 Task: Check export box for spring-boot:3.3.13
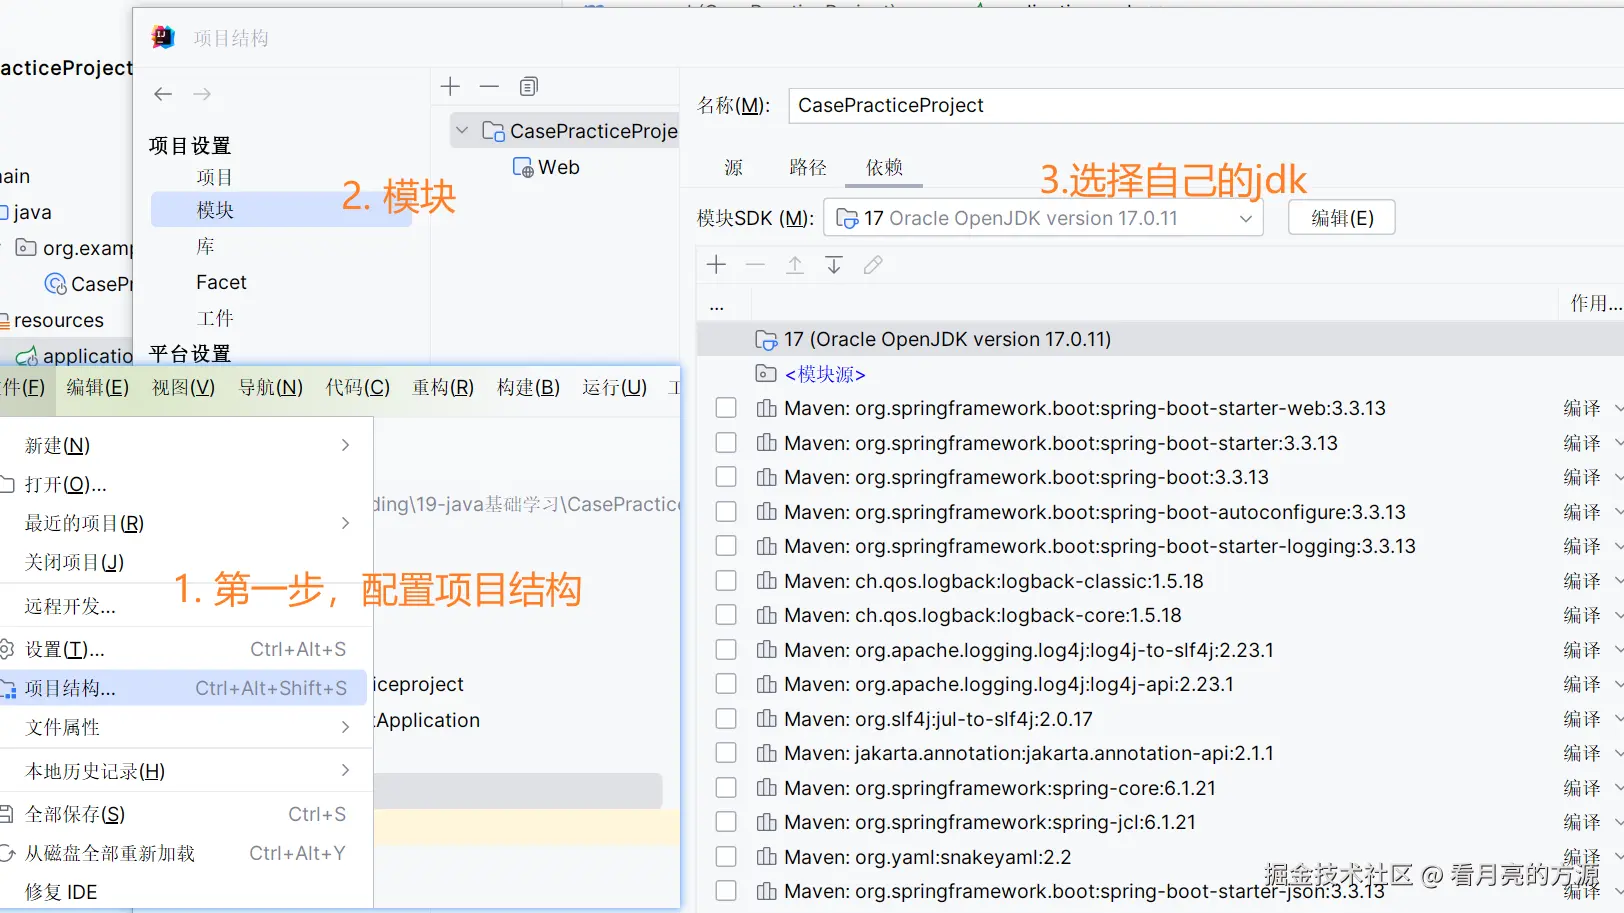coord(726,477)
